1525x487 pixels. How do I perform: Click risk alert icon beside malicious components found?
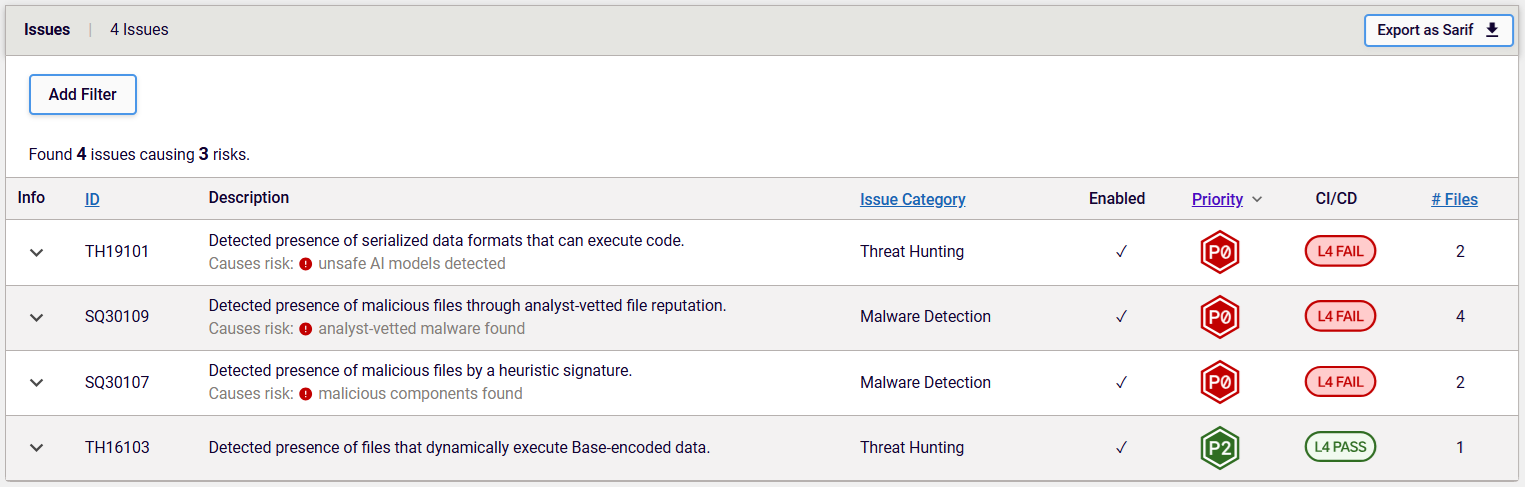point(306,394)
